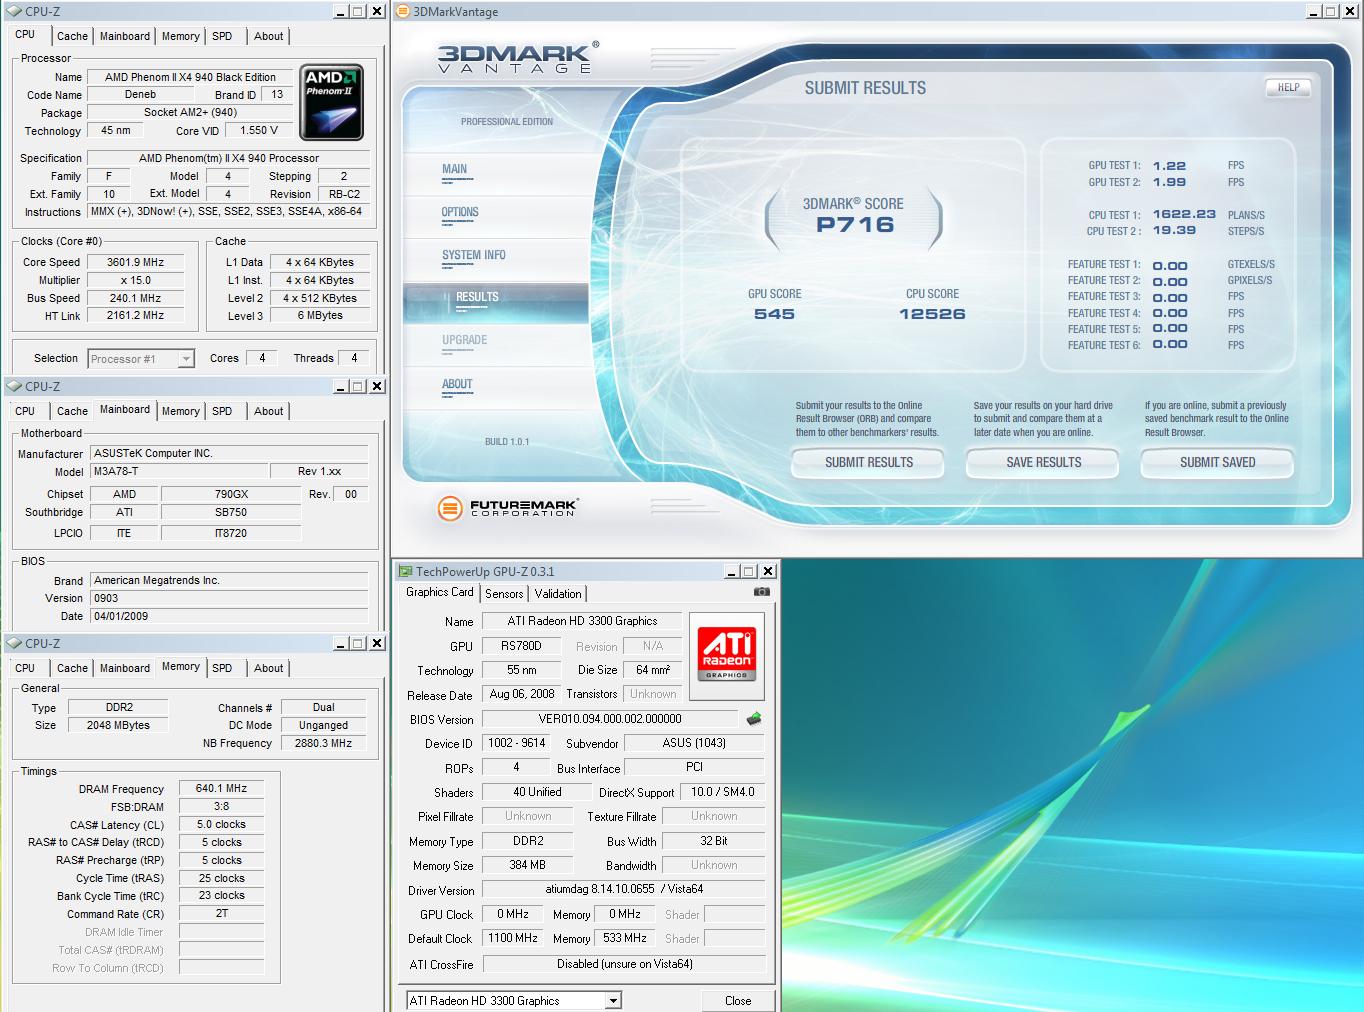Click the Core VID value 1.550 V

pos(260,130)
